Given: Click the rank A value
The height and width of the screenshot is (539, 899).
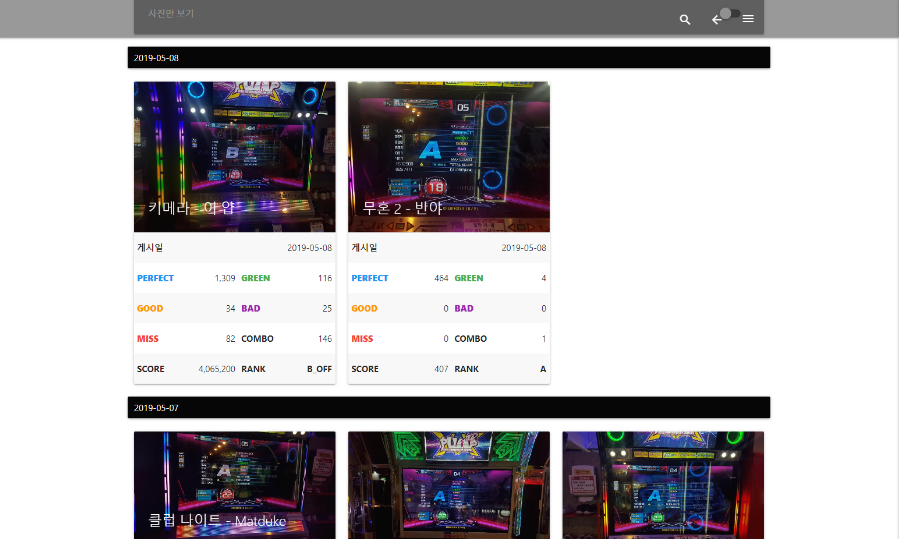Looking at the screenshot, I should pos(543,369).
